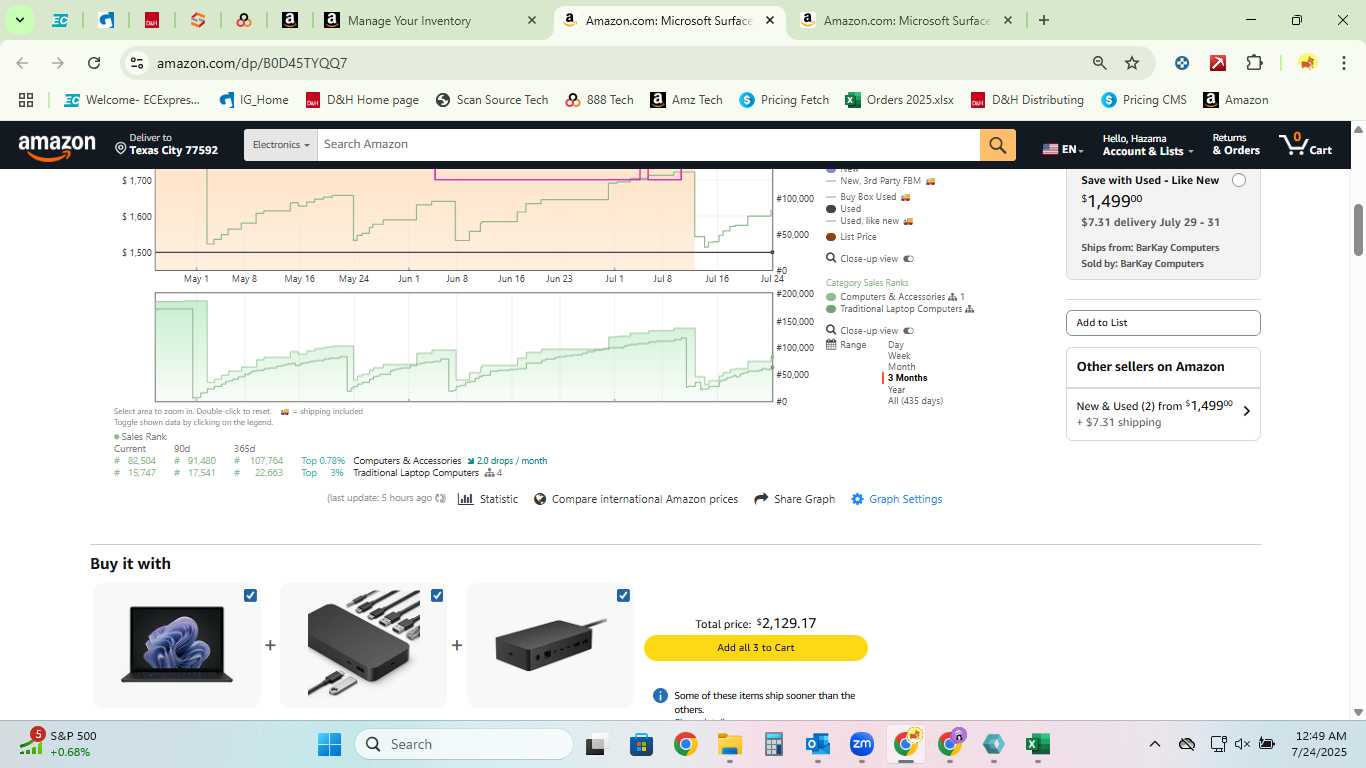Image resolution: width=1366 pixels, height=768 pixels.
Task: Bookmark this page with the star icon
Action: pyautogui.click(x=1132, y=63)
